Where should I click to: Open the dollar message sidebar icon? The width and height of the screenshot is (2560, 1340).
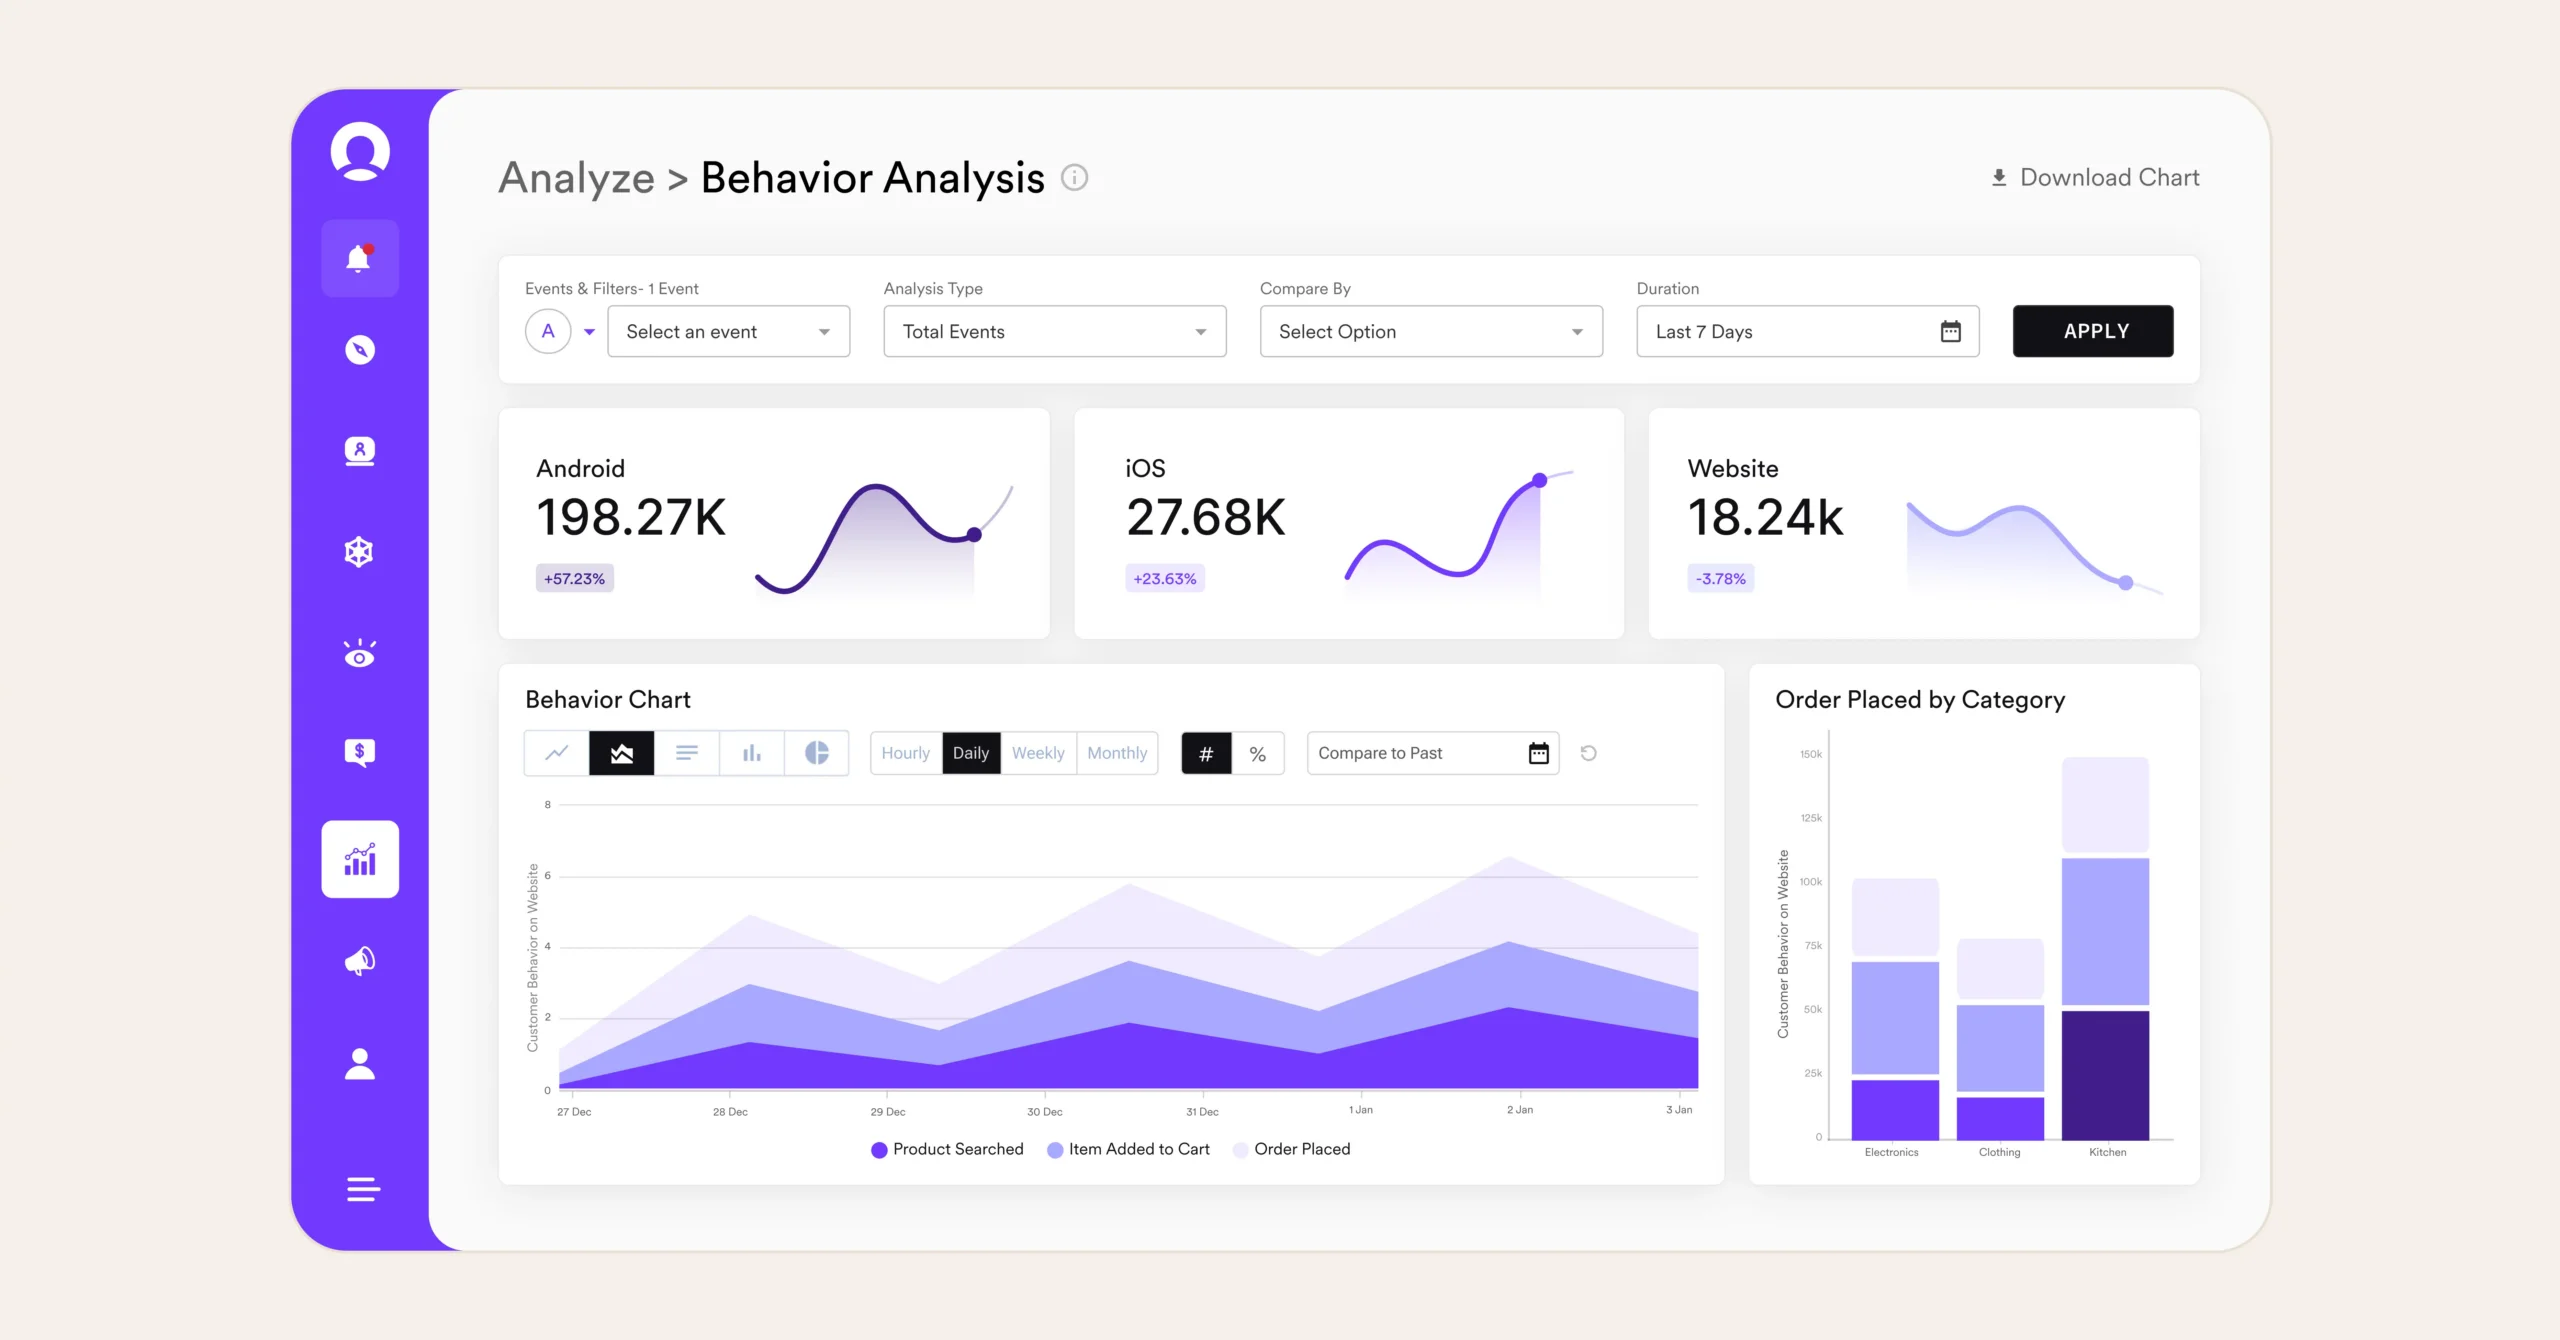pos(360,752)
